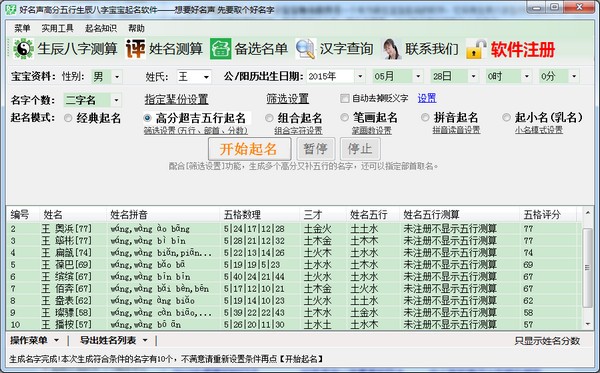This screenshot has height=373, width=600.
Task: Open 软件注册 red text
Action: coord(523,49)
